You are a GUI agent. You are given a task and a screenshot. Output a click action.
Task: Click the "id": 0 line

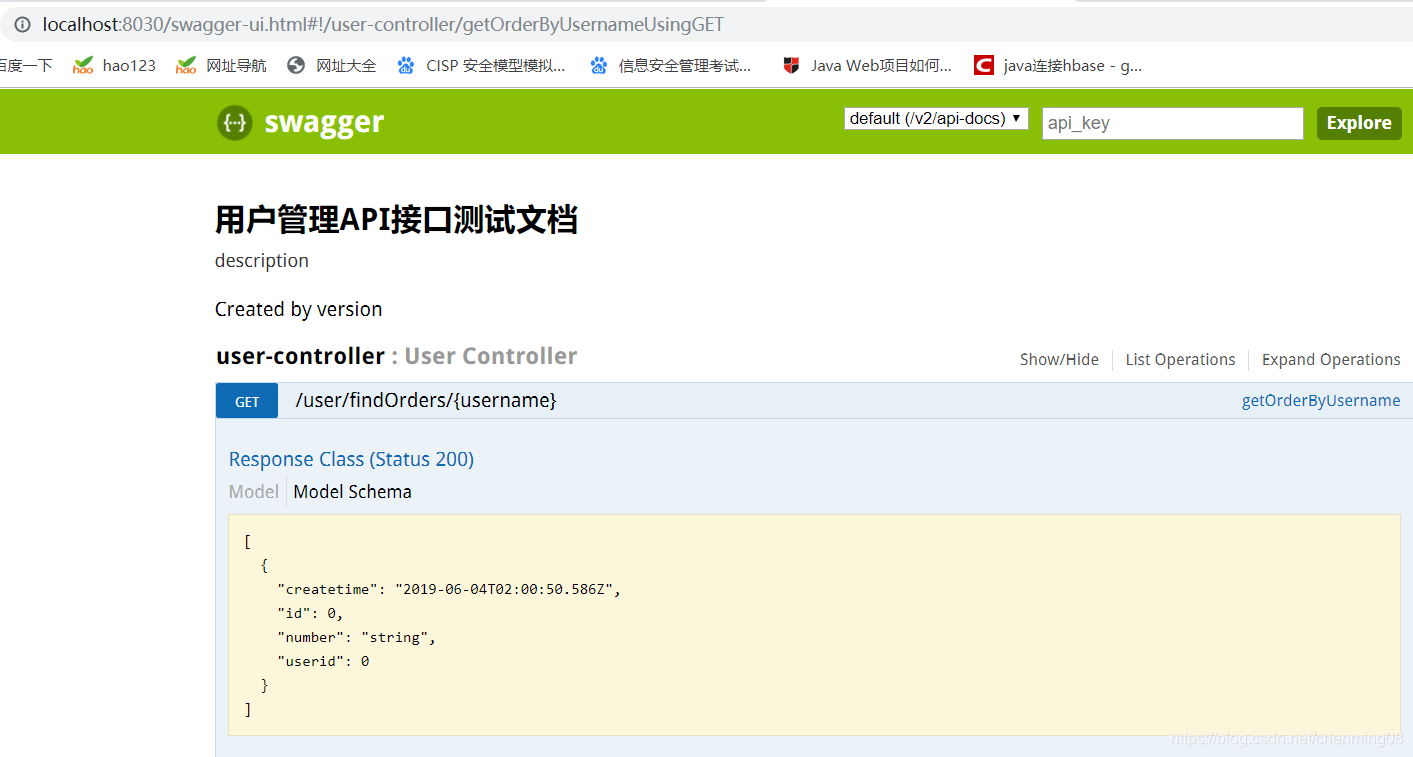(x=310, y=613)
